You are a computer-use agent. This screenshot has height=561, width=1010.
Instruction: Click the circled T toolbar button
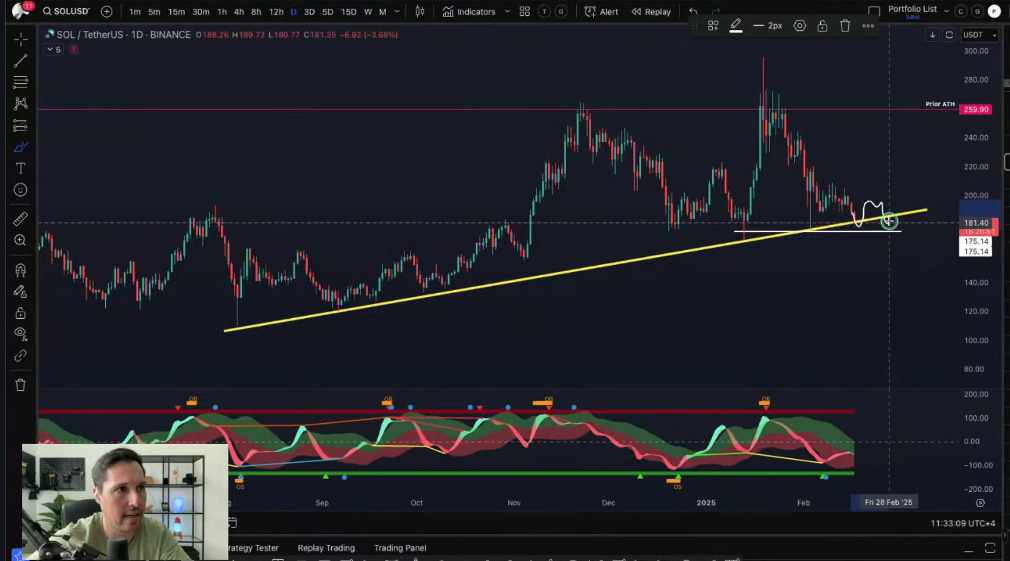544,12
